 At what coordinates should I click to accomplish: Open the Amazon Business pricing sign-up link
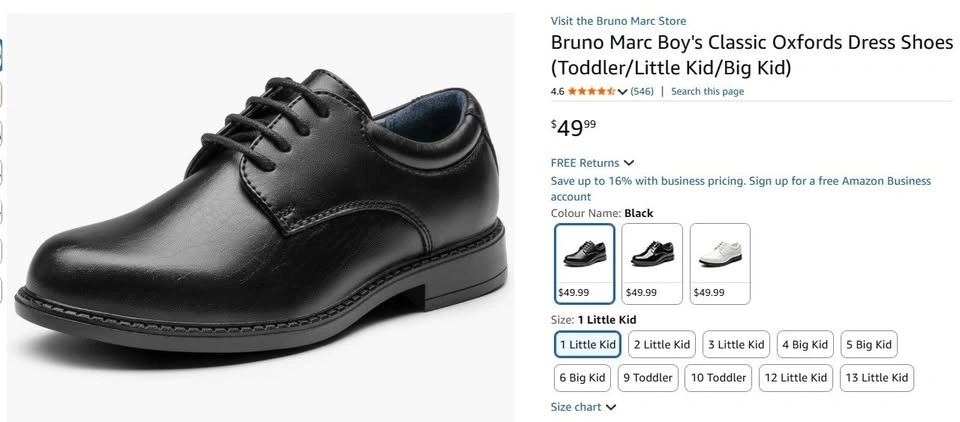(740, 189)
